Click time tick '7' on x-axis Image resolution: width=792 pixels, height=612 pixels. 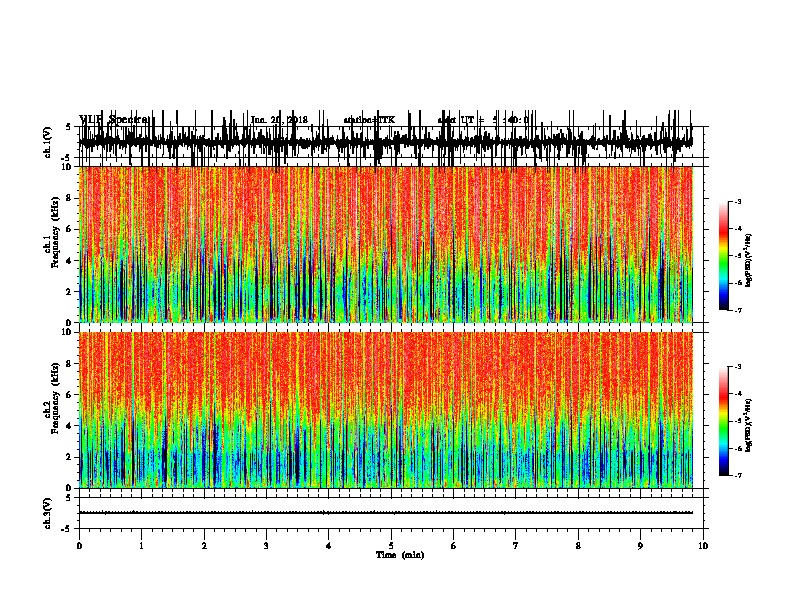(516, 546)
